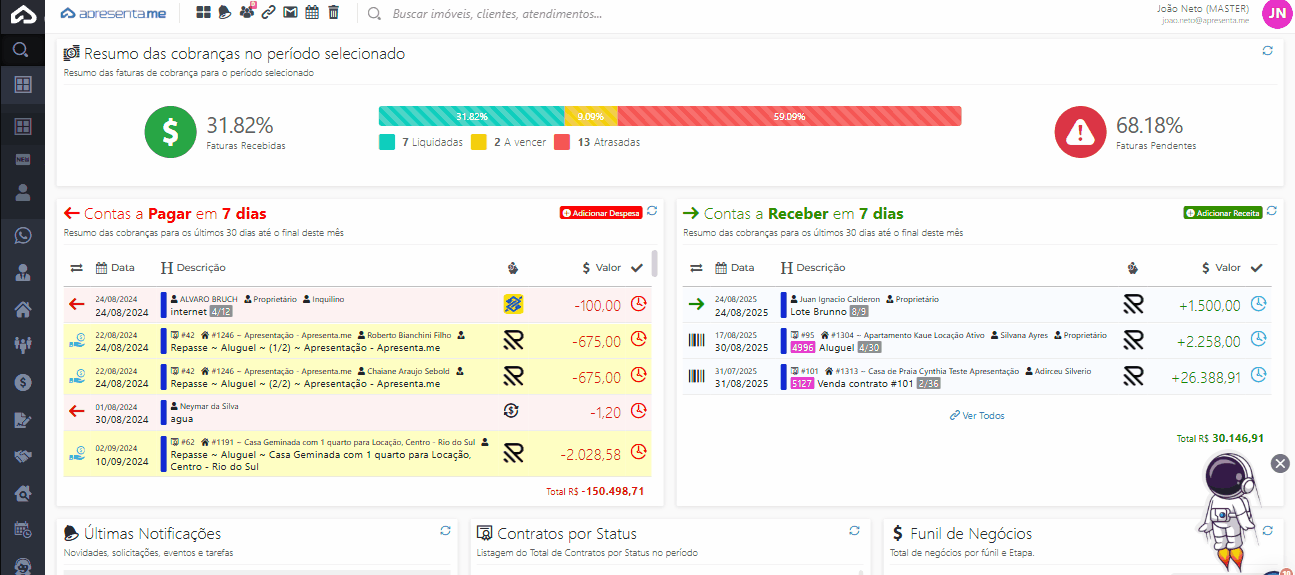Image resolution: width=1295 pixels, height=575 pixels.
Task: Click the dollar coin icon in left sidebar
Action: click(x=22, y=382)
